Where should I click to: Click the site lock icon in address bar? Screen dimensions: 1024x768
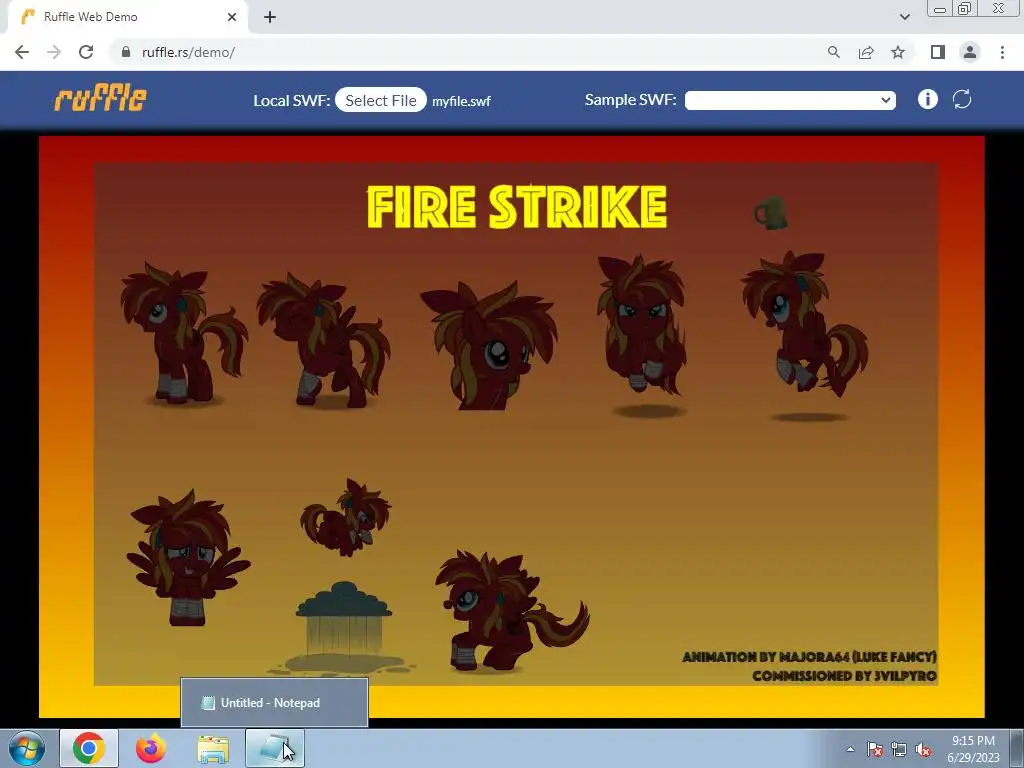pos(126,52)
